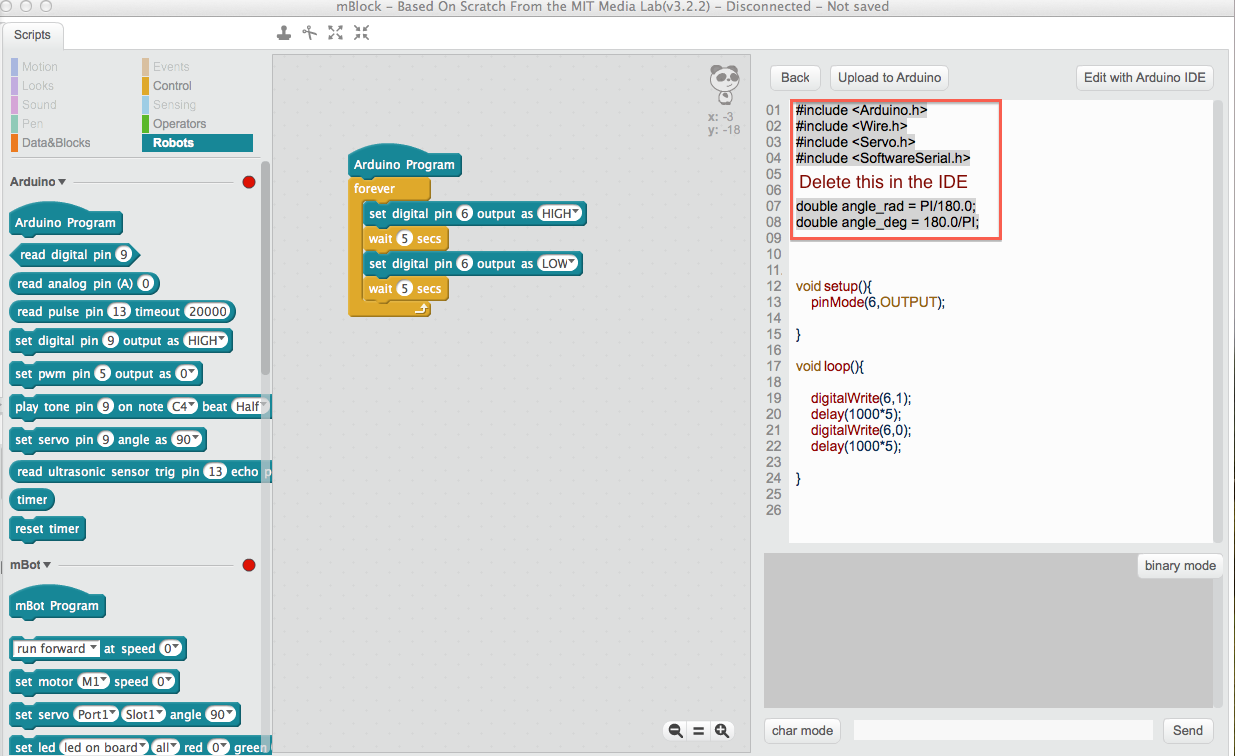Click Upload to Arduino
This screenshot has height=756, width=1235.
coord(889,77)
